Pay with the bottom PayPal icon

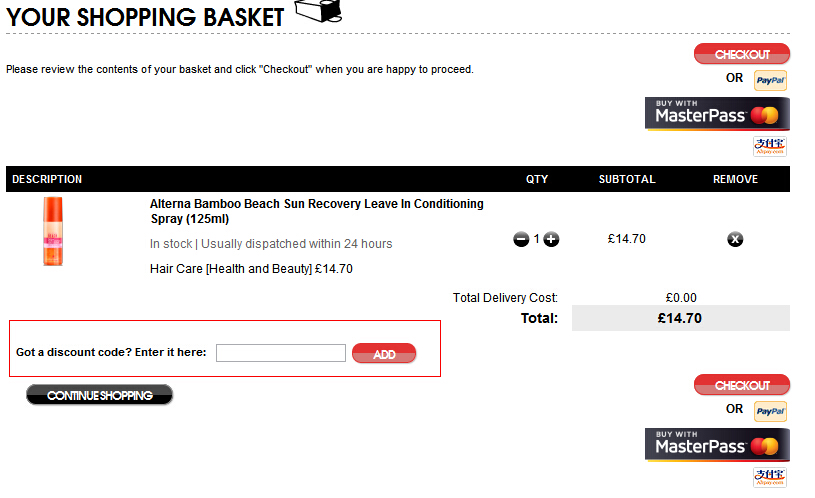(x=770, y=411)
